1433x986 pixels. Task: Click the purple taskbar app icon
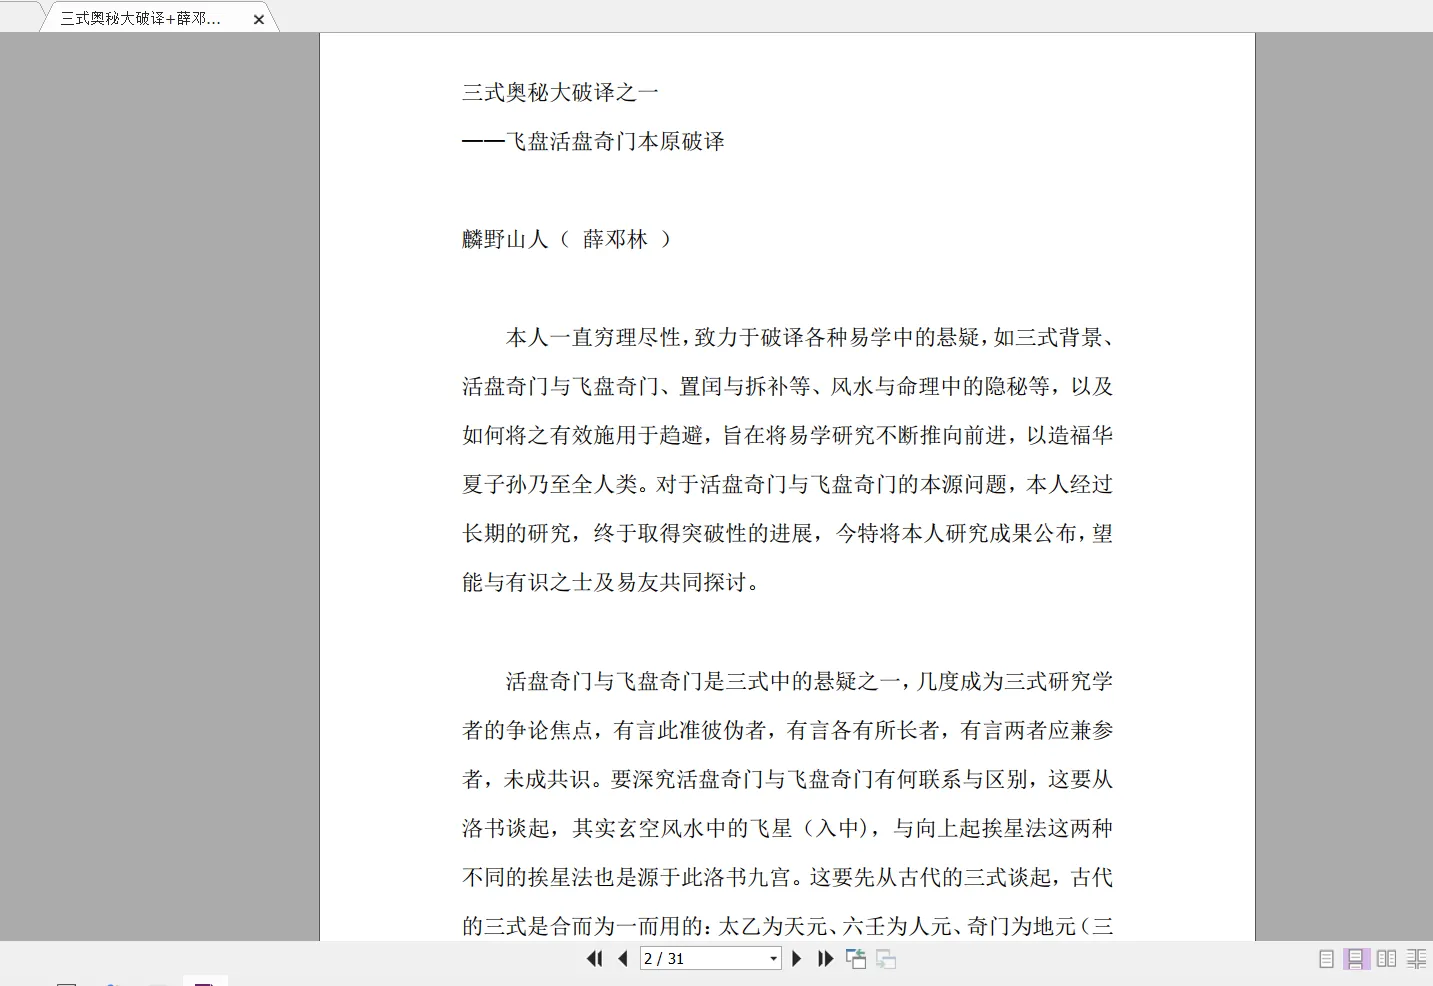coord(205,981)
